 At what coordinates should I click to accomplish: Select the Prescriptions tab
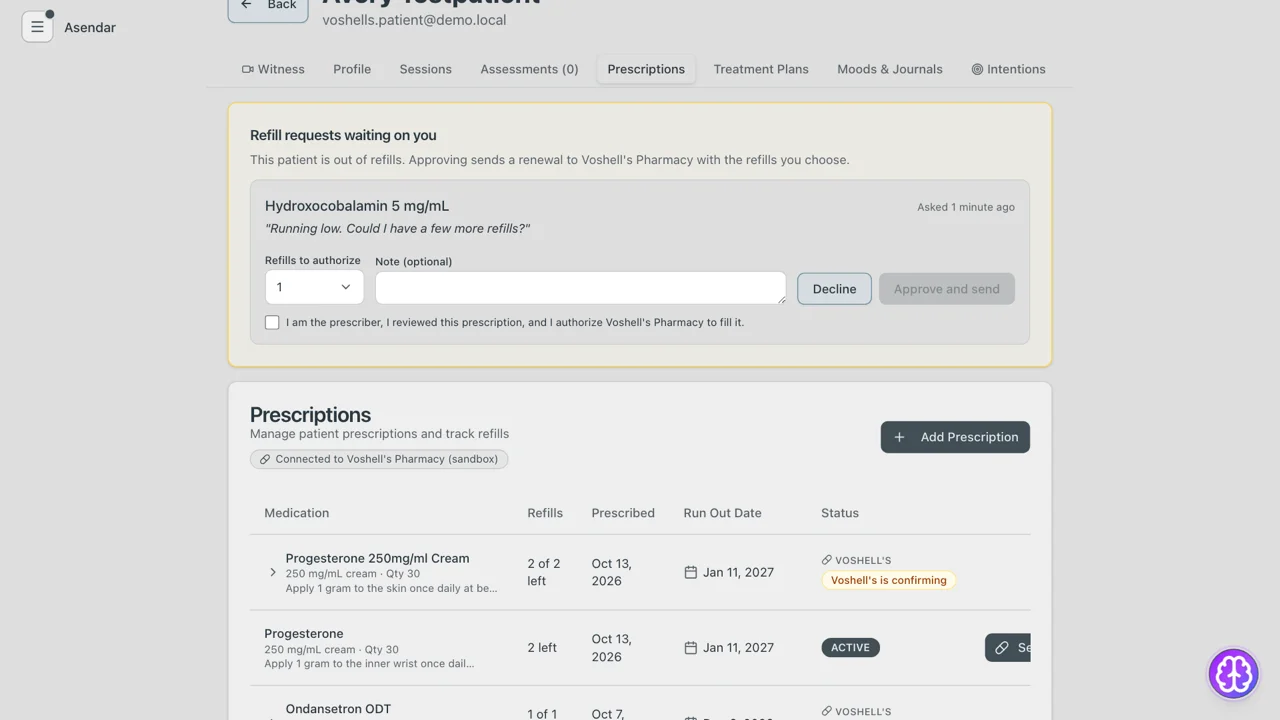point(646,69)
